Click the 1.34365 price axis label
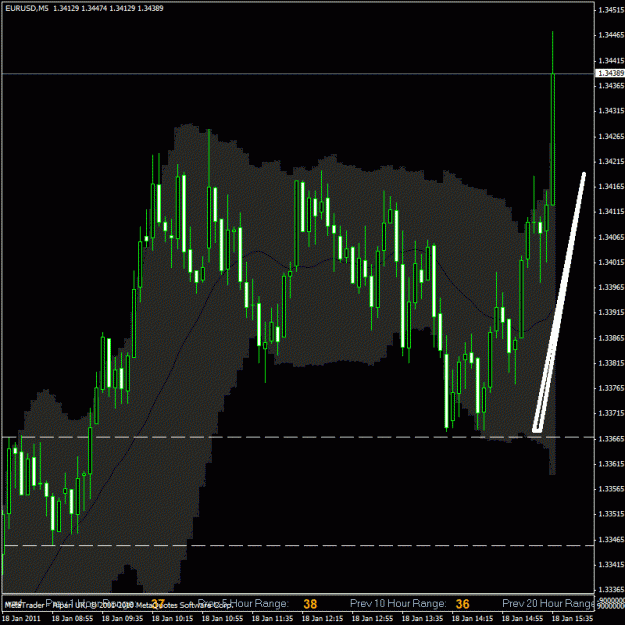625x625 pixels. tap(611, 86)
